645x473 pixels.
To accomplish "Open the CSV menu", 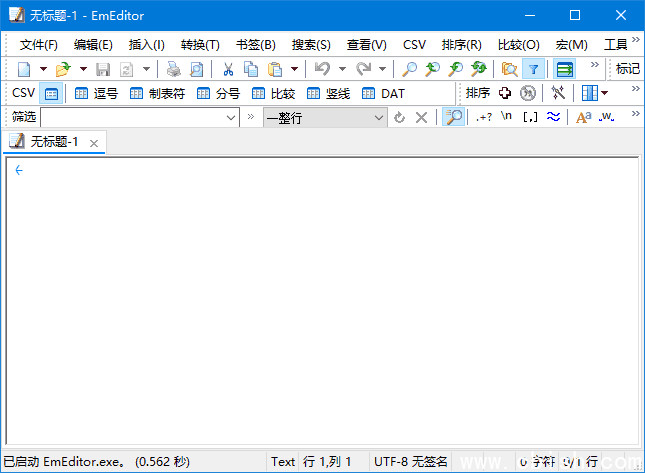I will 414,44.
